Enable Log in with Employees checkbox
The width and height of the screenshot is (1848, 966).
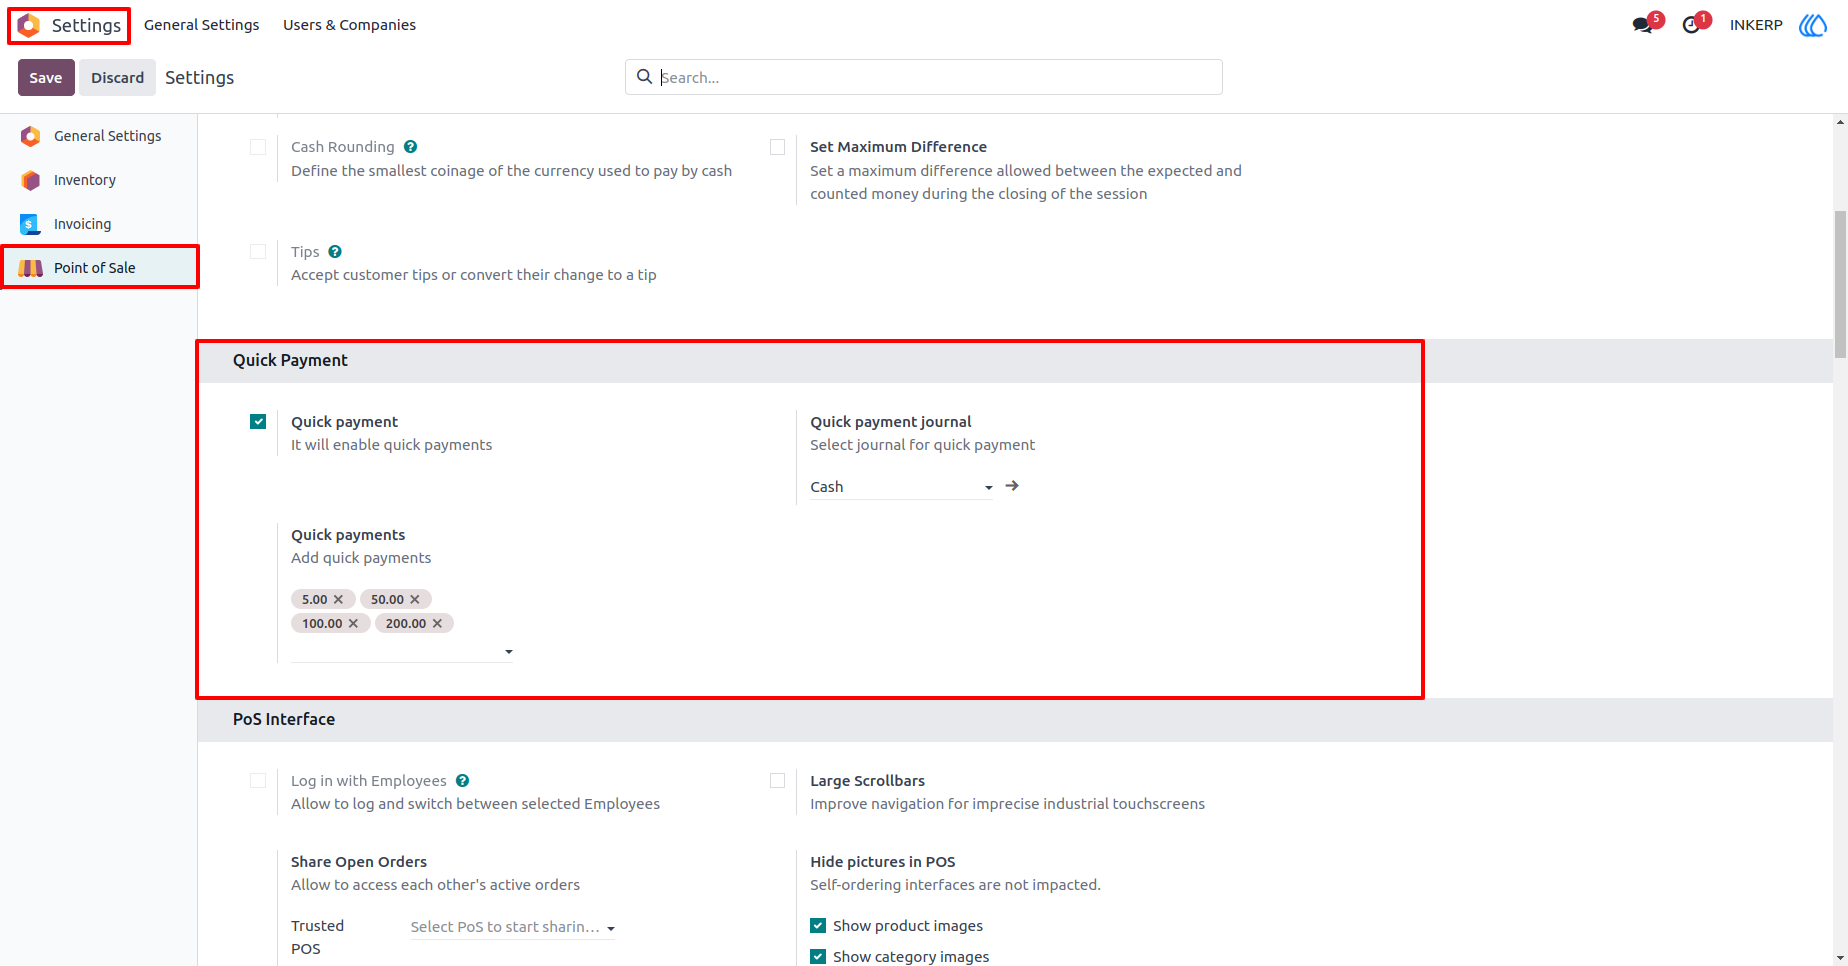click(258, 781)
